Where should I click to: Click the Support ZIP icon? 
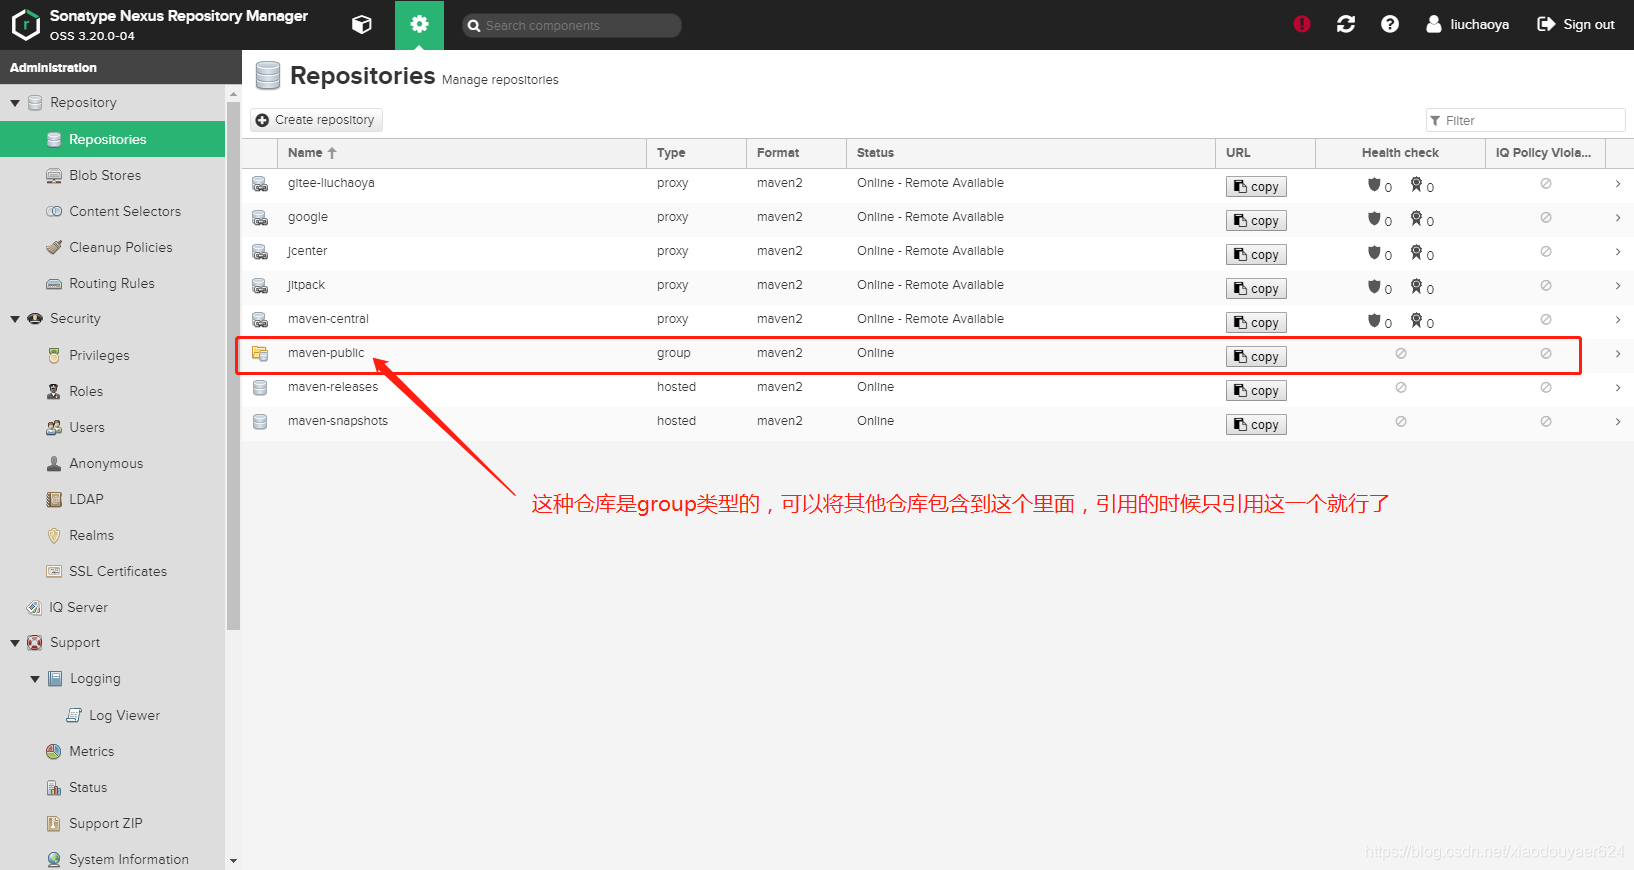(54, 823)
